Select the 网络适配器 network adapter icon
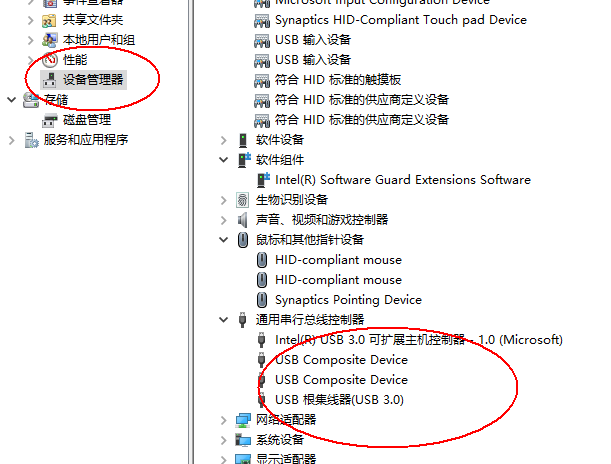Viewport: 611px width, 464px height. pos(243,420)
